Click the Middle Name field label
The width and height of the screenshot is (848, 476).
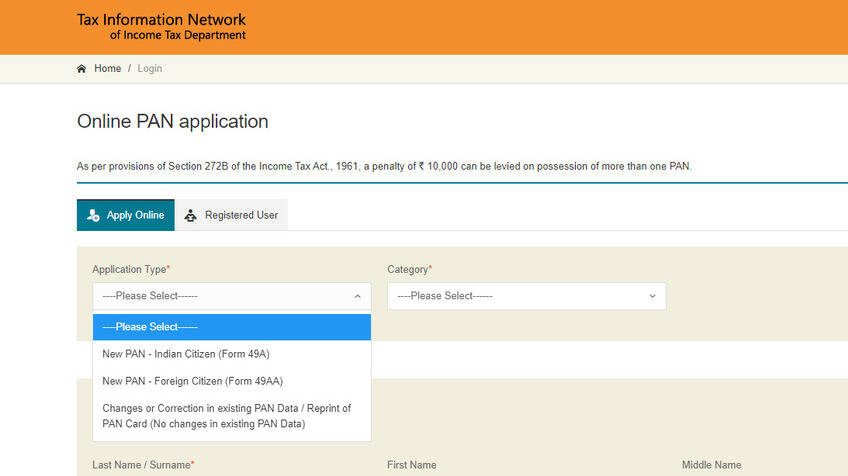tap(711, 465)
